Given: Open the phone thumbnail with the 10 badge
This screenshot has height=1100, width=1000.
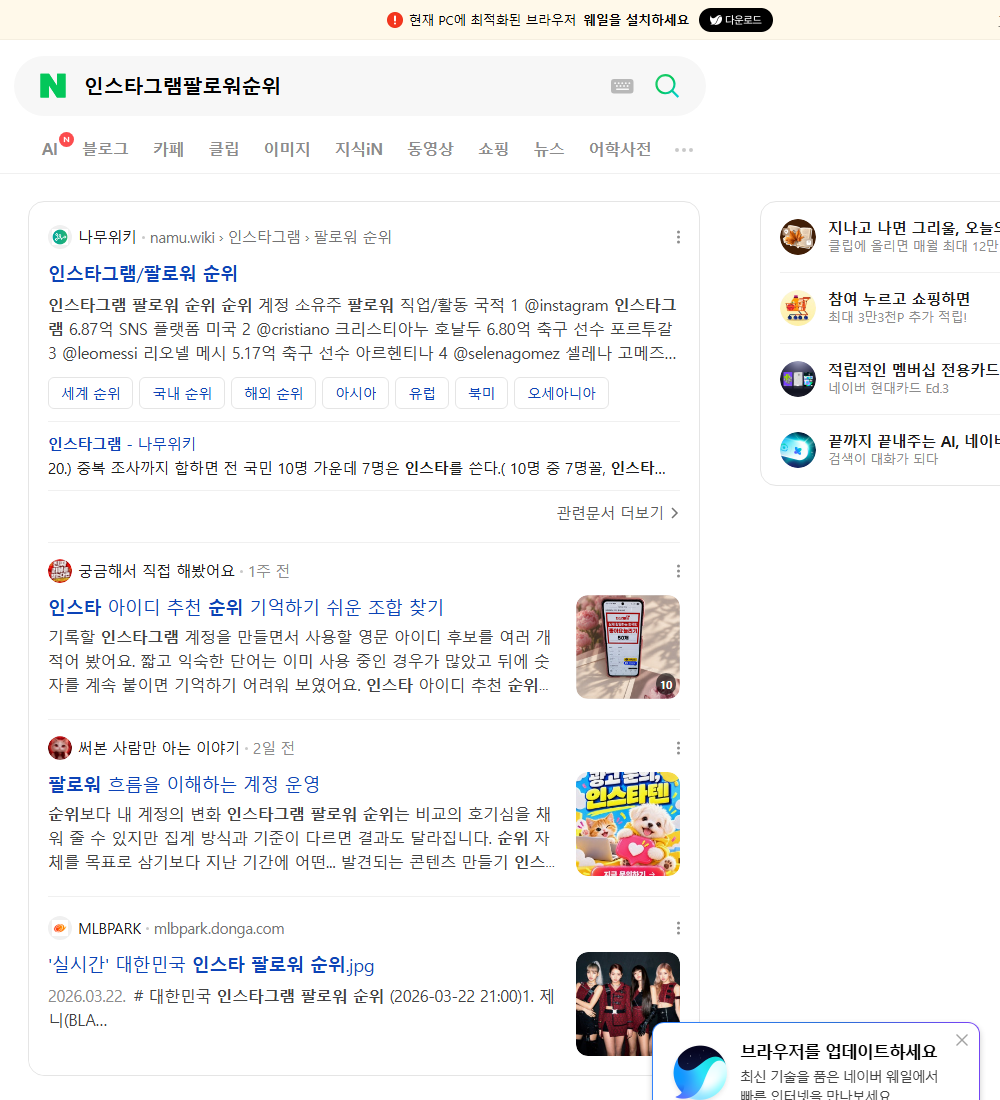Looking at the screenshot, I should click(627, 647).
